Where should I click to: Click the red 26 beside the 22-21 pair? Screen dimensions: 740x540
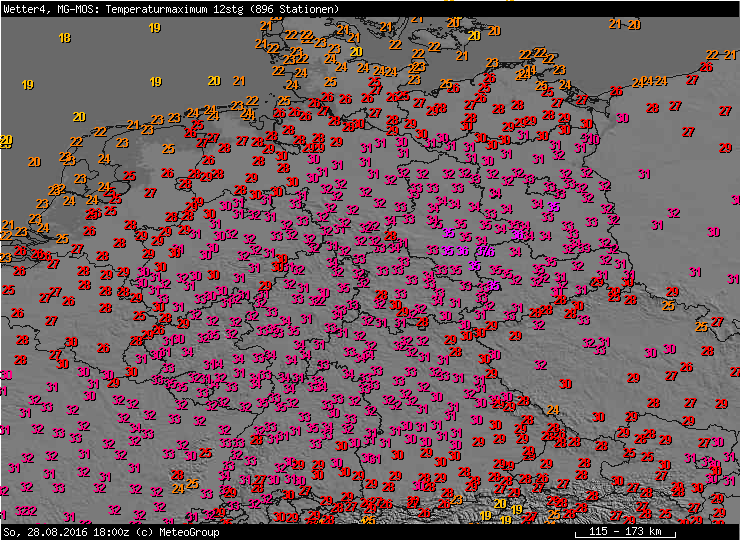click(706, 67)
